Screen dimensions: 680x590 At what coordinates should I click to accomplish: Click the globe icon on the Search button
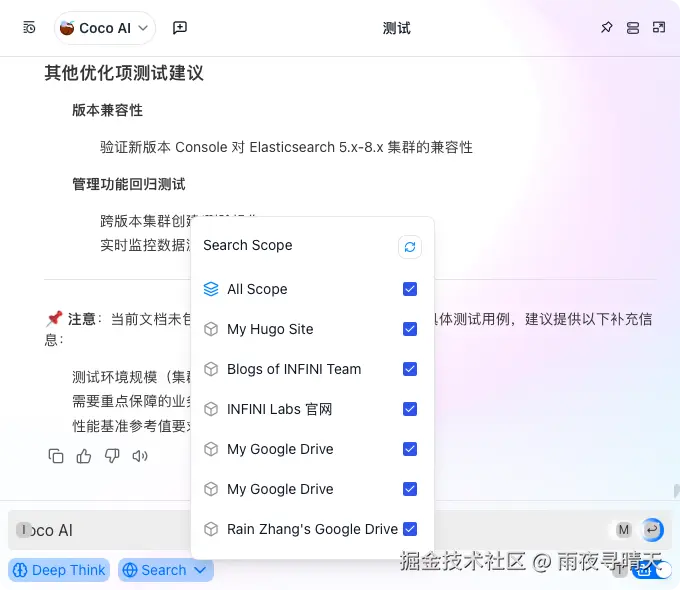tap(130, 570)
